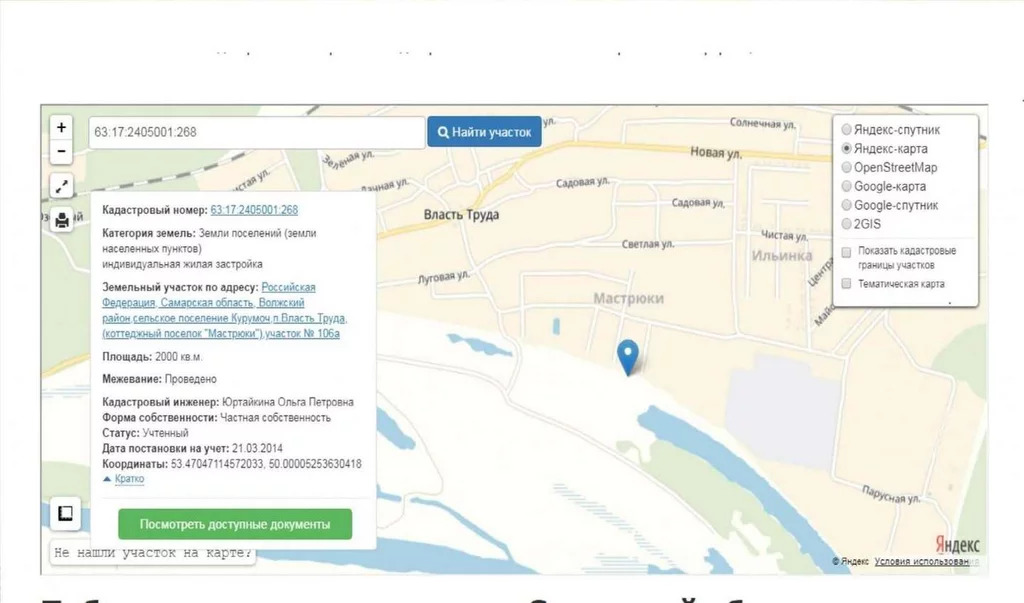Enable Тематическая карта checkbox
1024x603 pixels.
(846, 284)
